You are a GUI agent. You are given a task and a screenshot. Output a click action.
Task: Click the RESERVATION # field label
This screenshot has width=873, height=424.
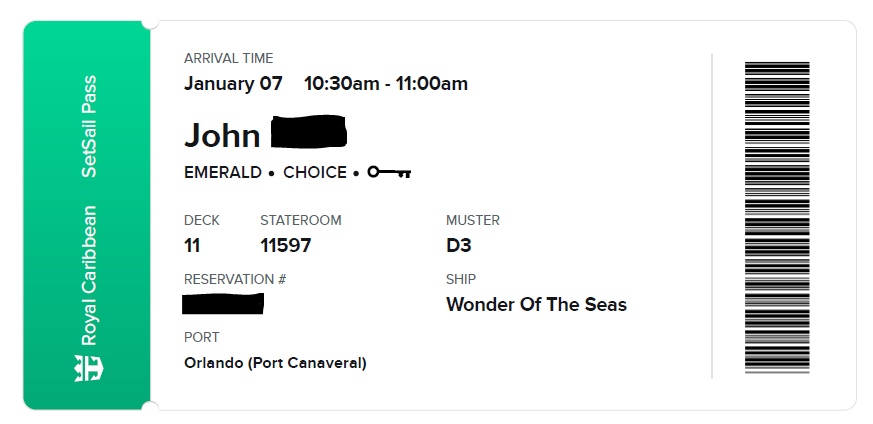coord(235,279)
